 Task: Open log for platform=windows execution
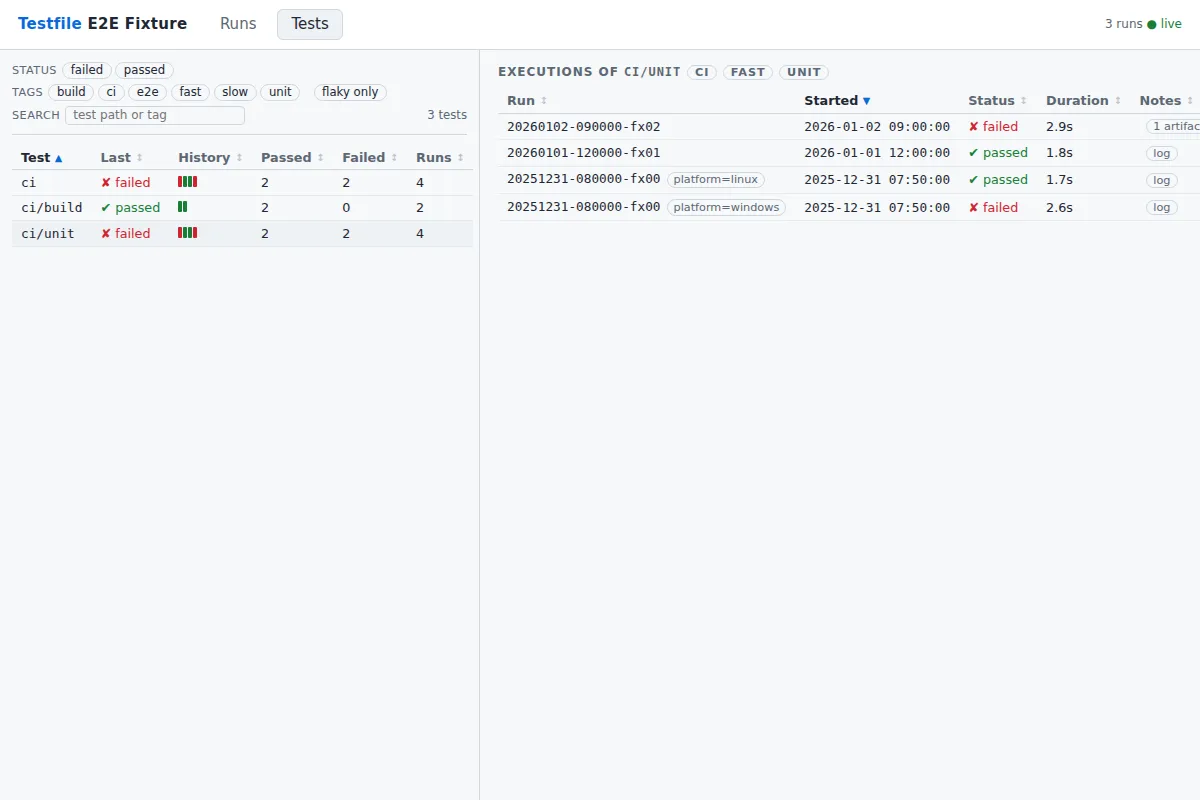(x=1161, y=207)
